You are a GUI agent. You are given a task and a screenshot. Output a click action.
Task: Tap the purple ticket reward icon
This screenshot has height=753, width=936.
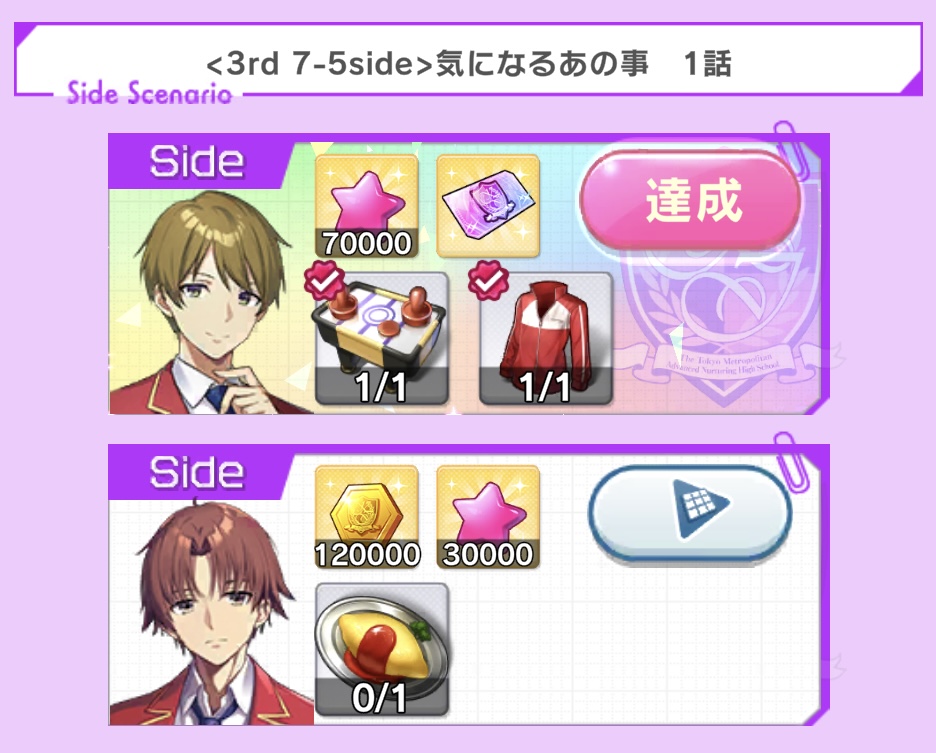click(x=488, y=206)
